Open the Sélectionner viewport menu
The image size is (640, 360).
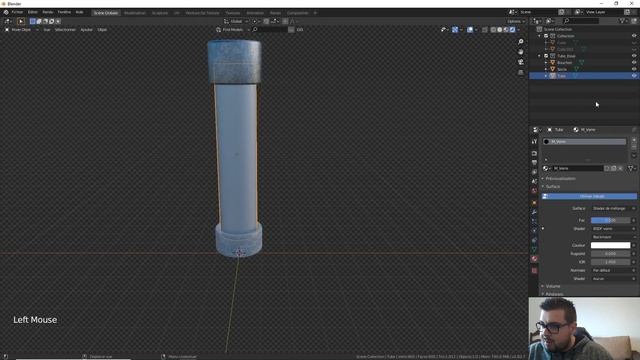click(65, 30)
